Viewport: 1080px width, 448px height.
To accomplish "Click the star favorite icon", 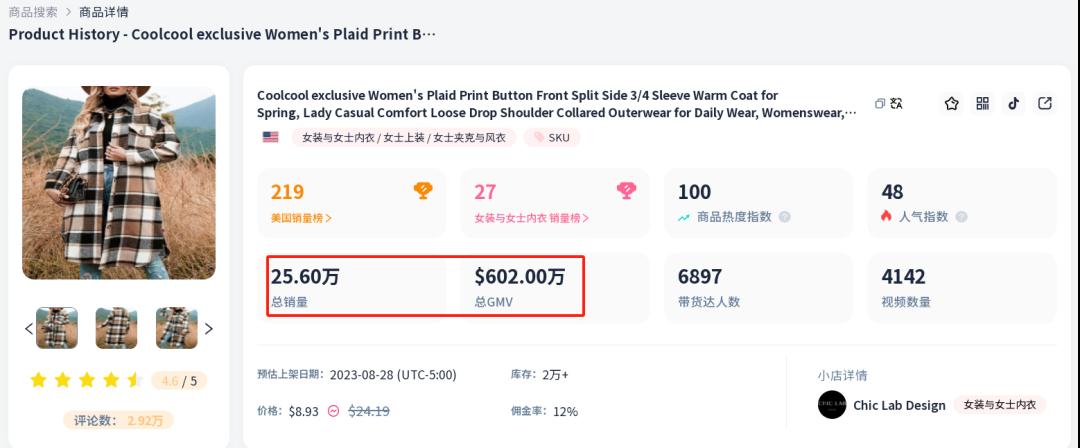I will click(952, 104).
